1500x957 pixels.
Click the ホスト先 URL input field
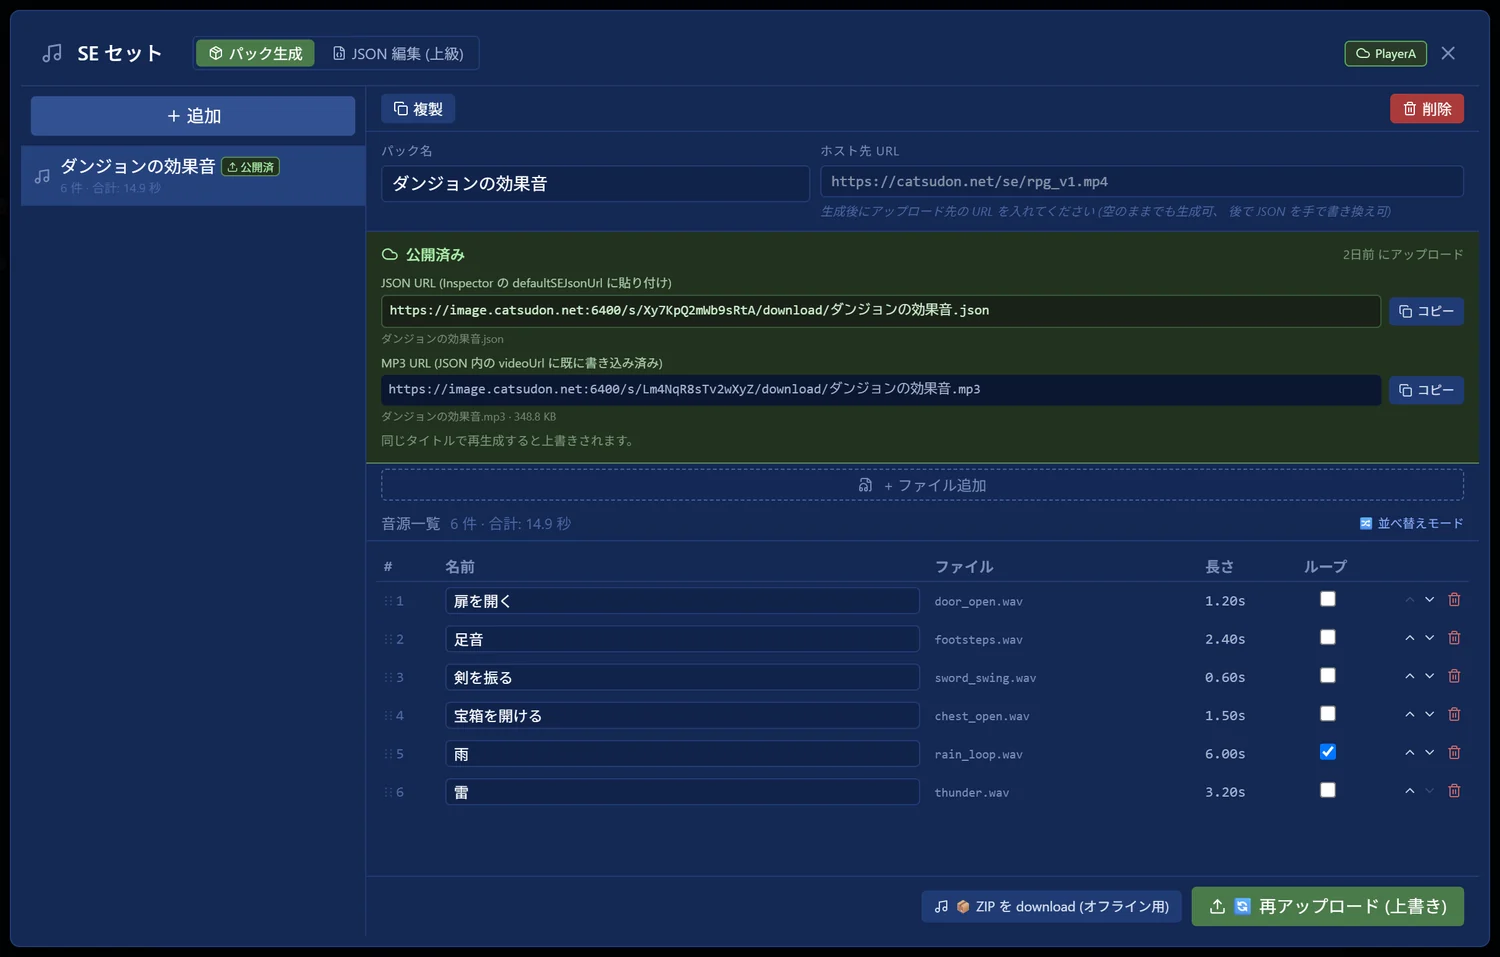1142,182
